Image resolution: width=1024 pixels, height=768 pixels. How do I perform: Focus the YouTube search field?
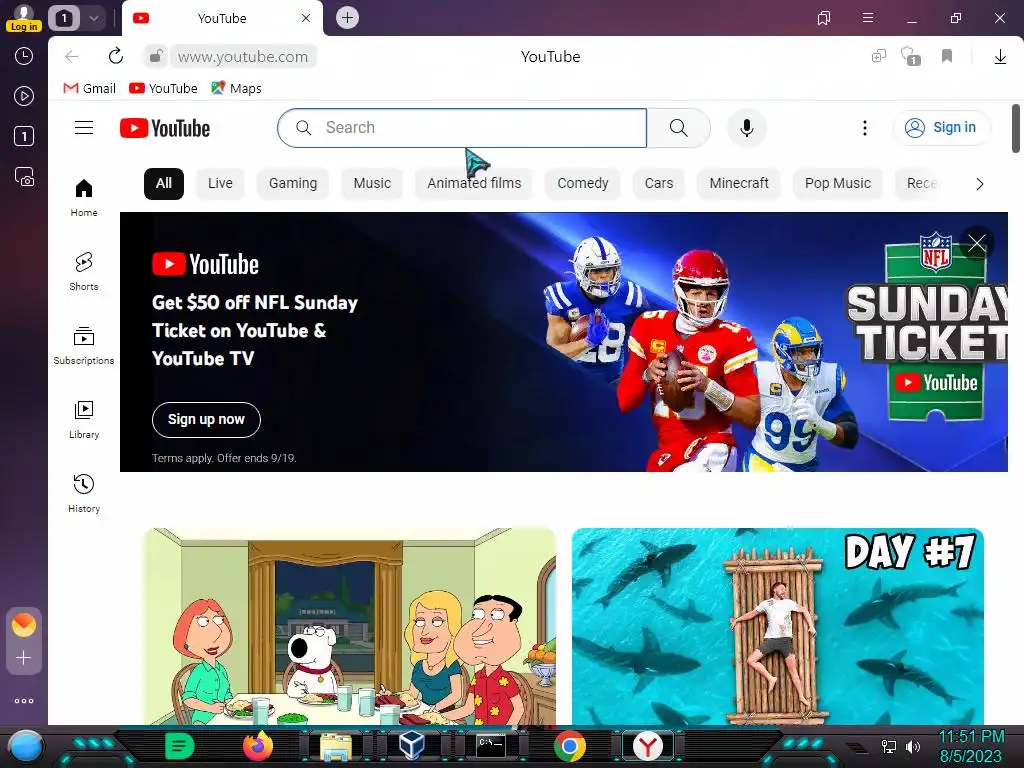tap(462, 128)
